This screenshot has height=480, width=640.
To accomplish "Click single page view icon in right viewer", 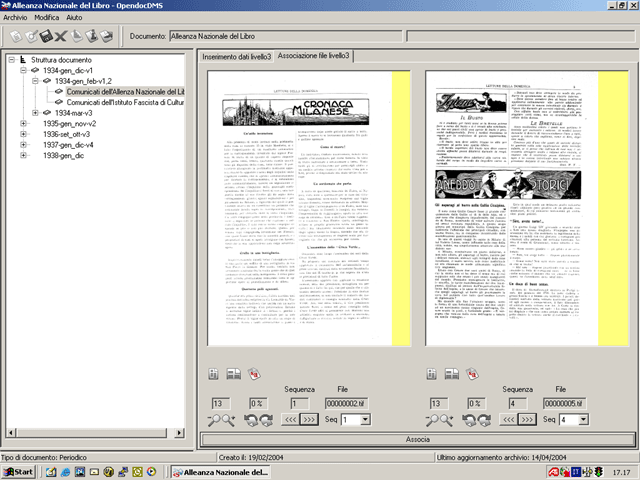I will click(432, 374).
